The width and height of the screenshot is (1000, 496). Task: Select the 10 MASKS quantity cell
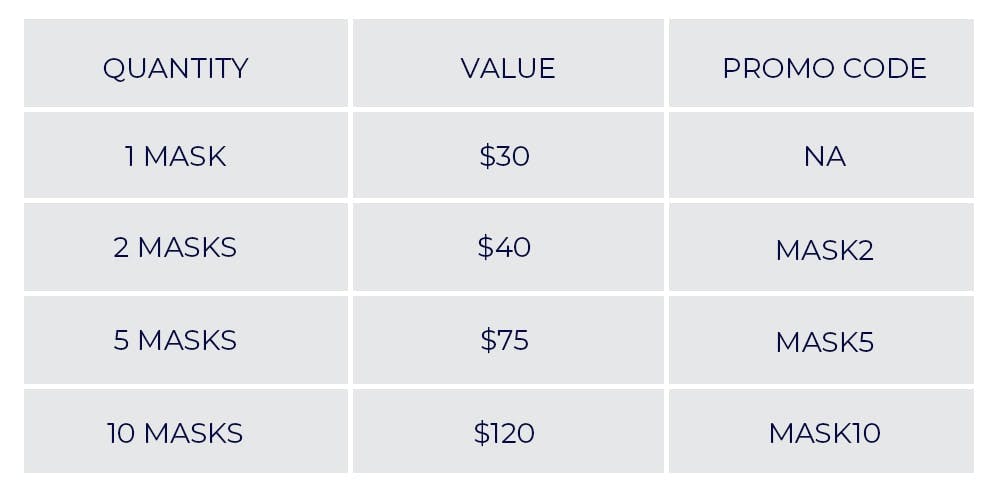click(175, 433)
